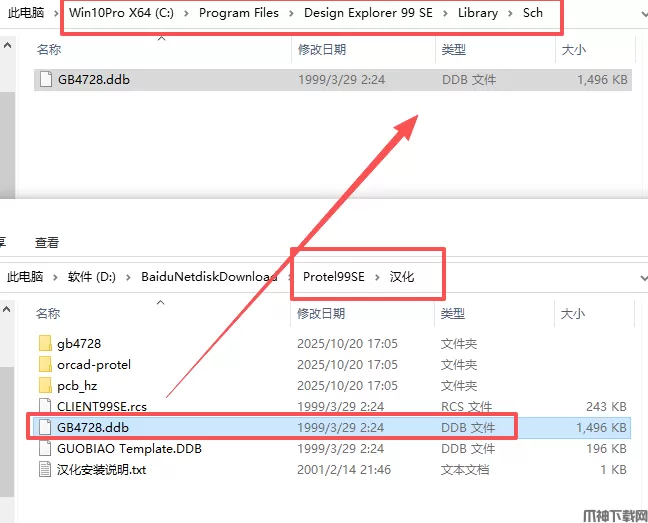Go to Win10Pro X64 (C:) breadcrumb
The height and width of the screenshot is (523, 648).
122,13
